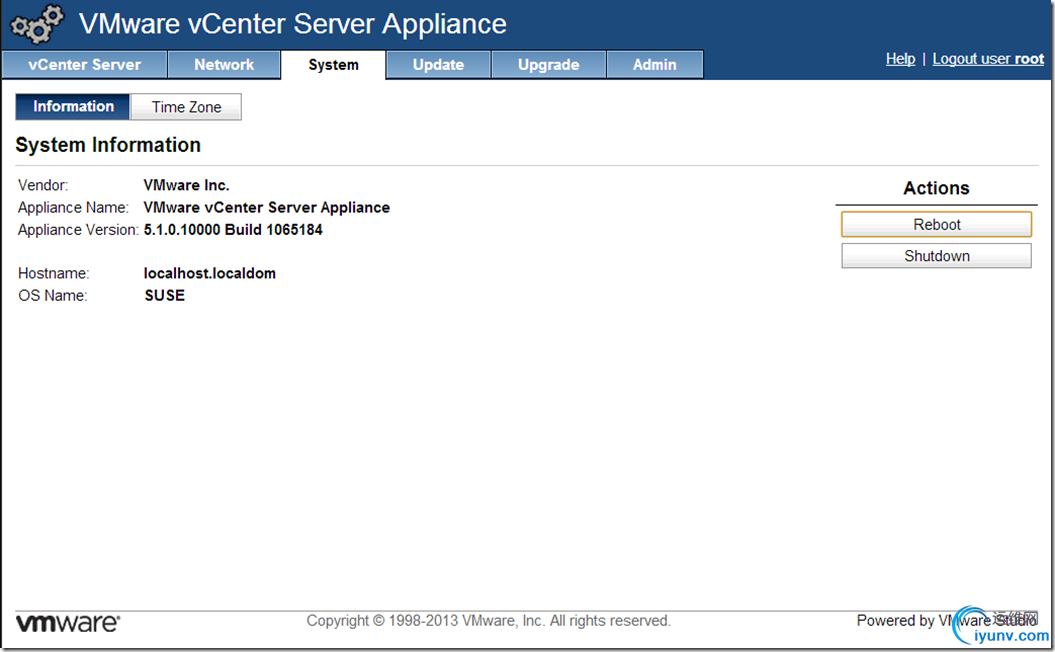
Task: Click appliance version 5.1.0.10000 Build 1065184
Action: click(233, 229)
